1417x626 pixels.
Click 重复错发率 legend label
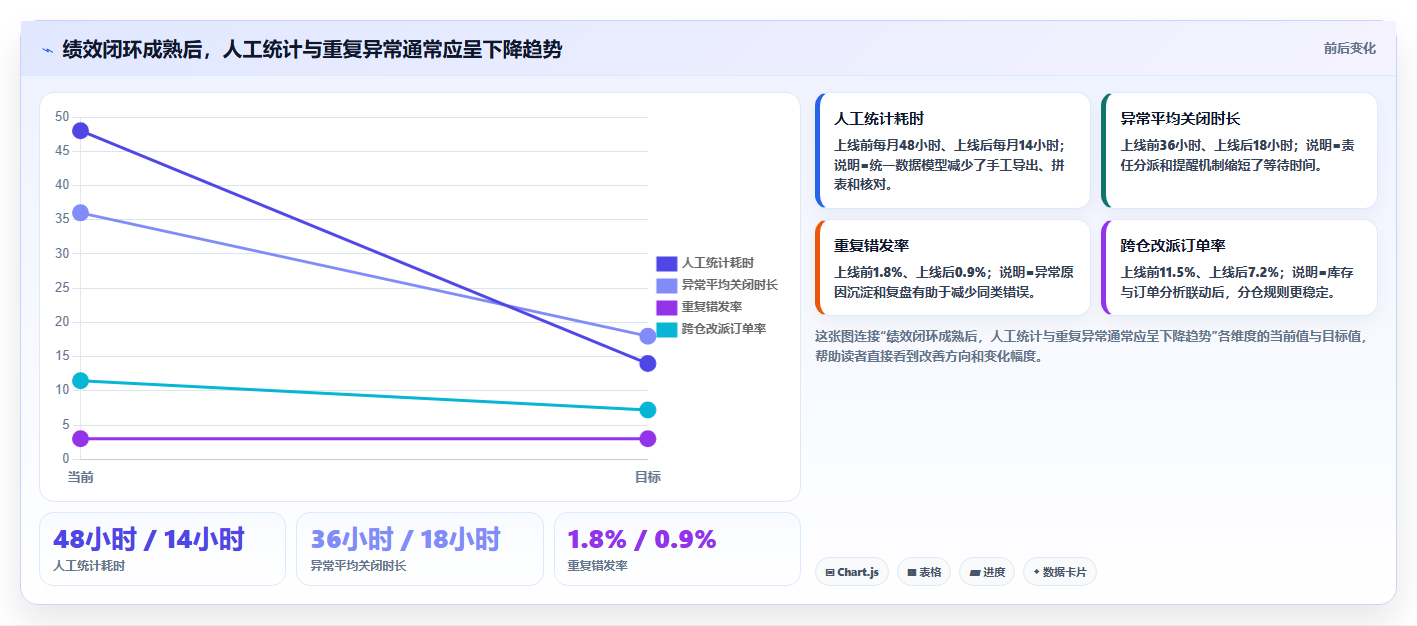click(712, 307)
